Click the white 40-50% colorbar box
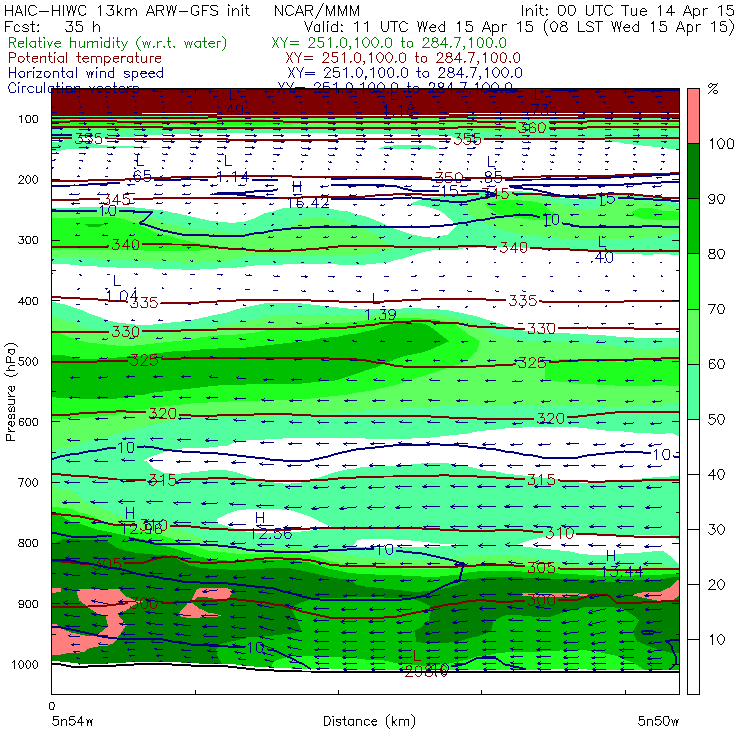Screen dimensions: 740x740 (693, 446)
